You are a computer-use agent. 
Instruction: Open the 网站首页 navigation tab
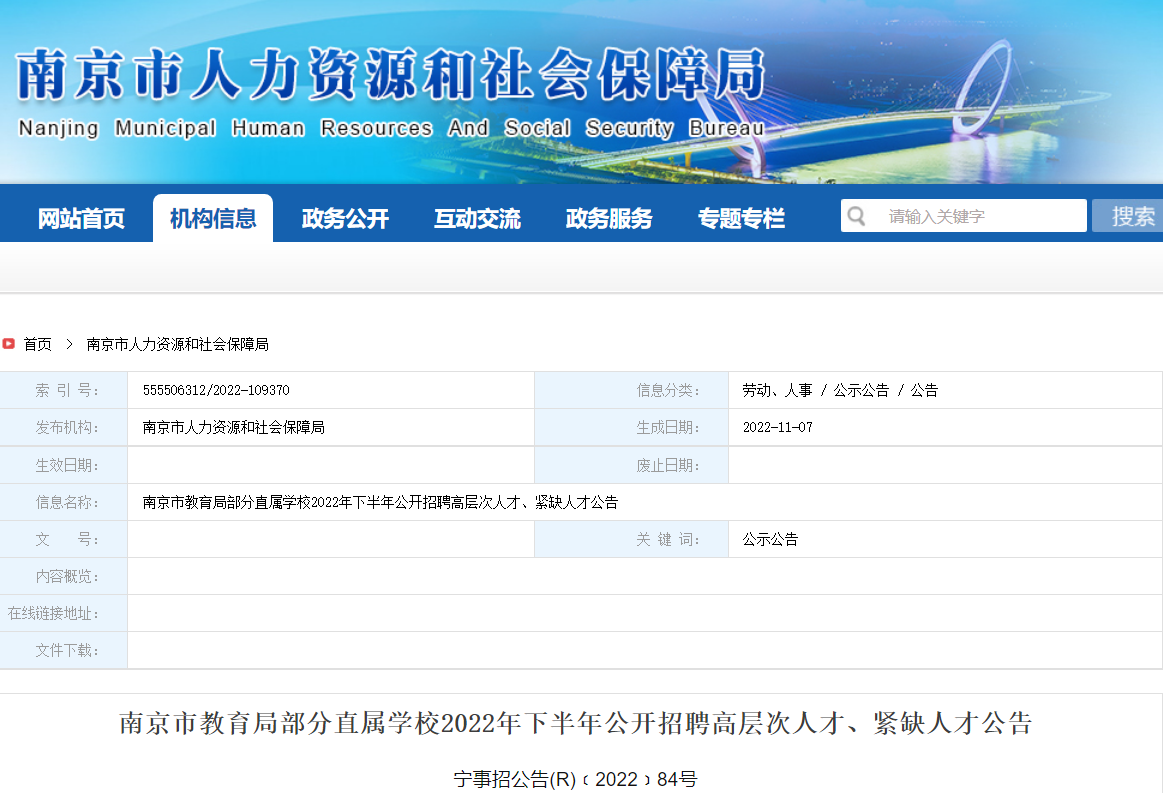[82, 218]
